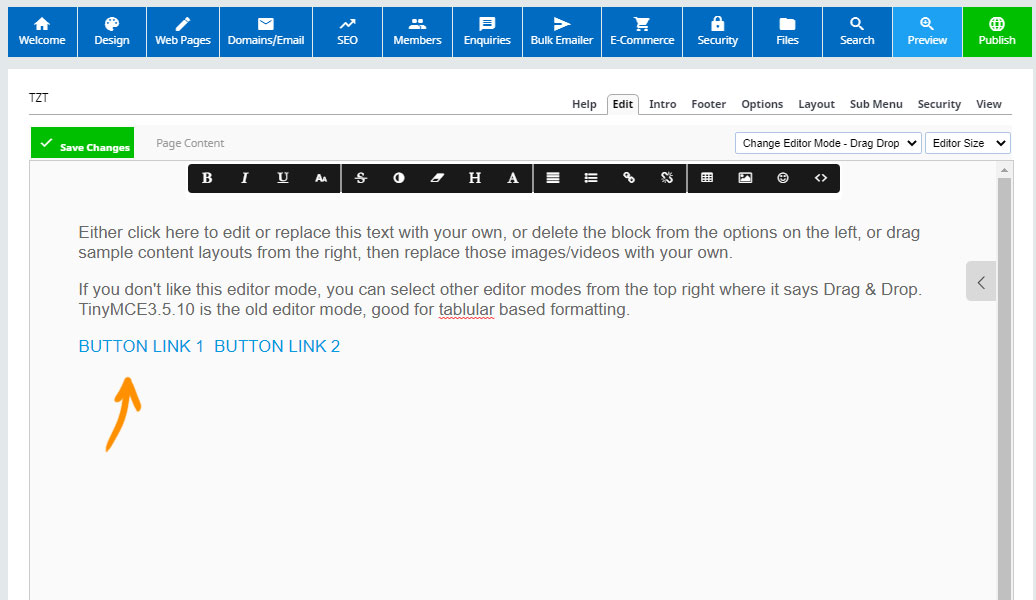Open the emoji smiley picker

pyautogui.click(x=783, y=178)
